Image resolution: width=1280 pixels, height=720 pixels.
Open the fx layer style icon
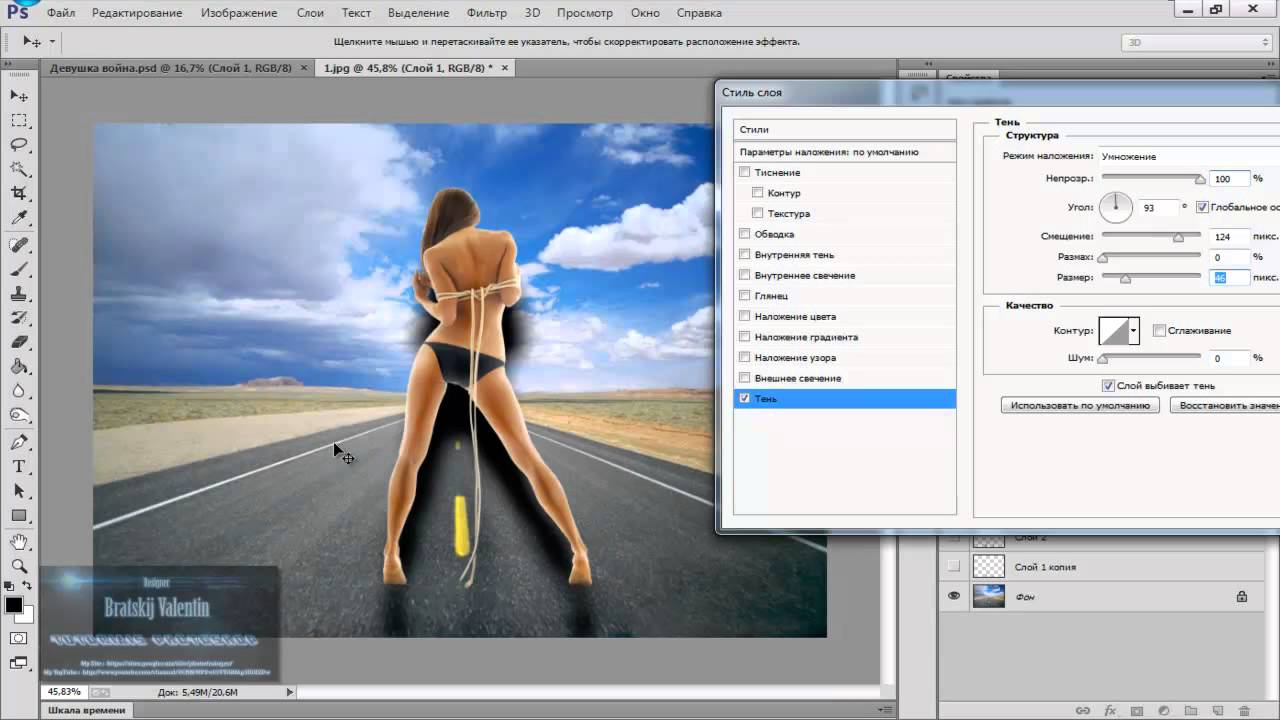[x=1110, y=710]
